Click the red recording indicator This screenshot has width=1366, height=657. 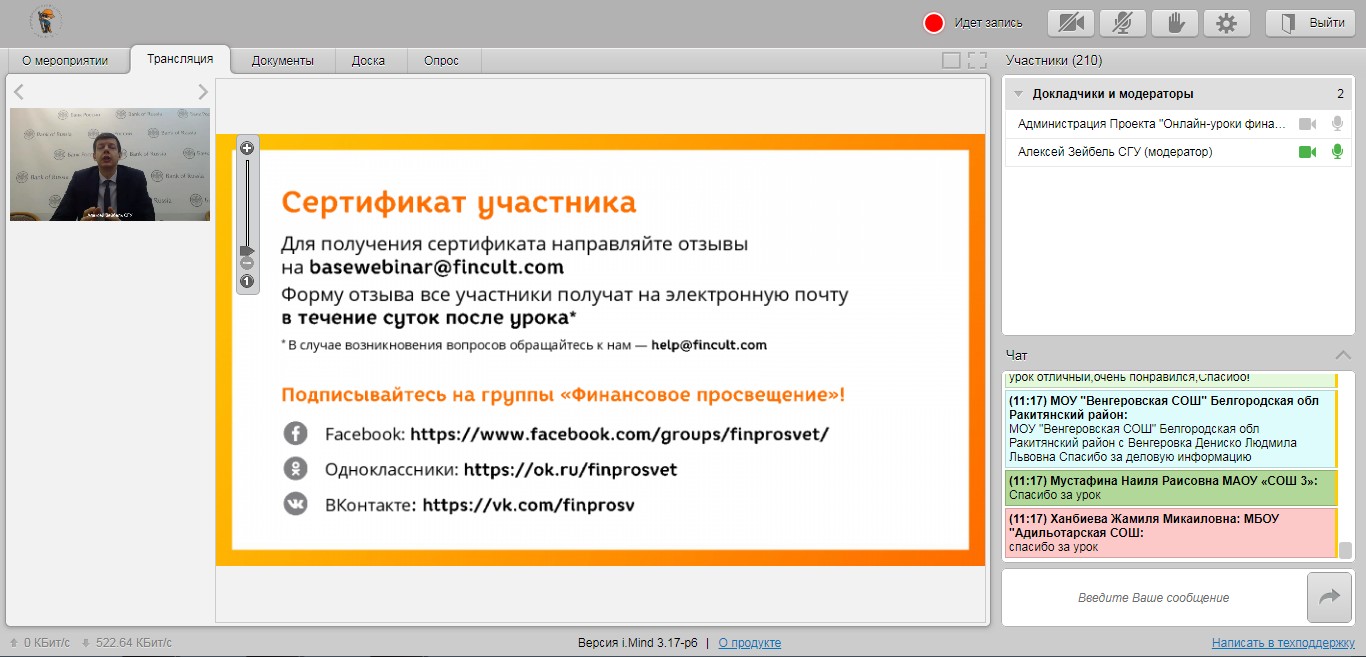pos(934,23)
